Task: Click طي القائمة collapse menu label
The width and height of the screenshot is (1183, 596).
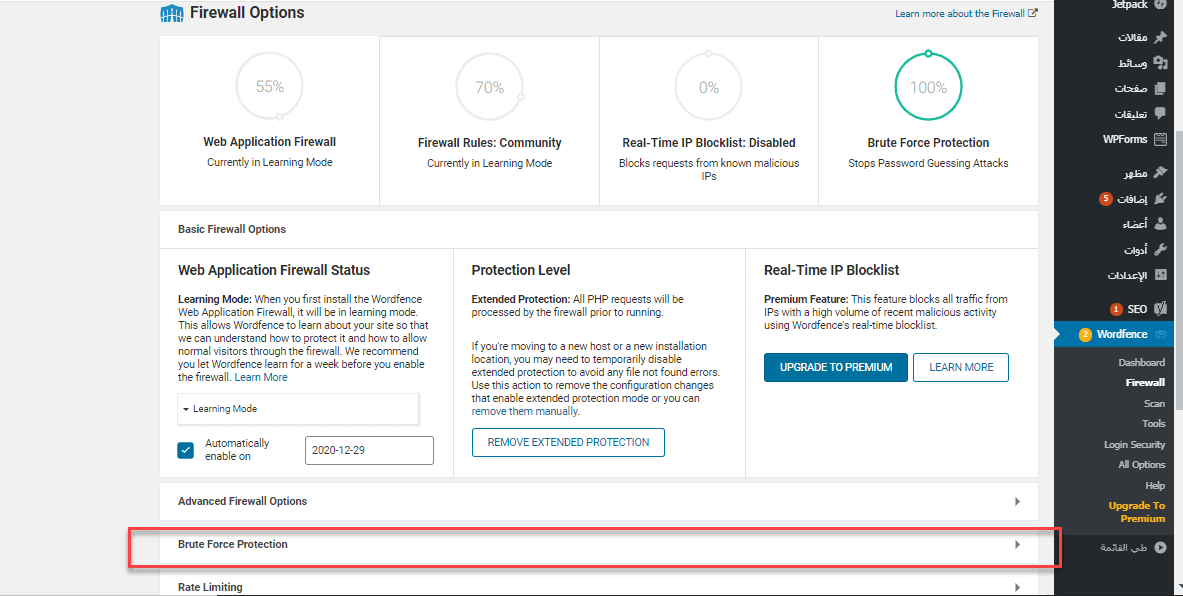Action: pos(1123,548)
